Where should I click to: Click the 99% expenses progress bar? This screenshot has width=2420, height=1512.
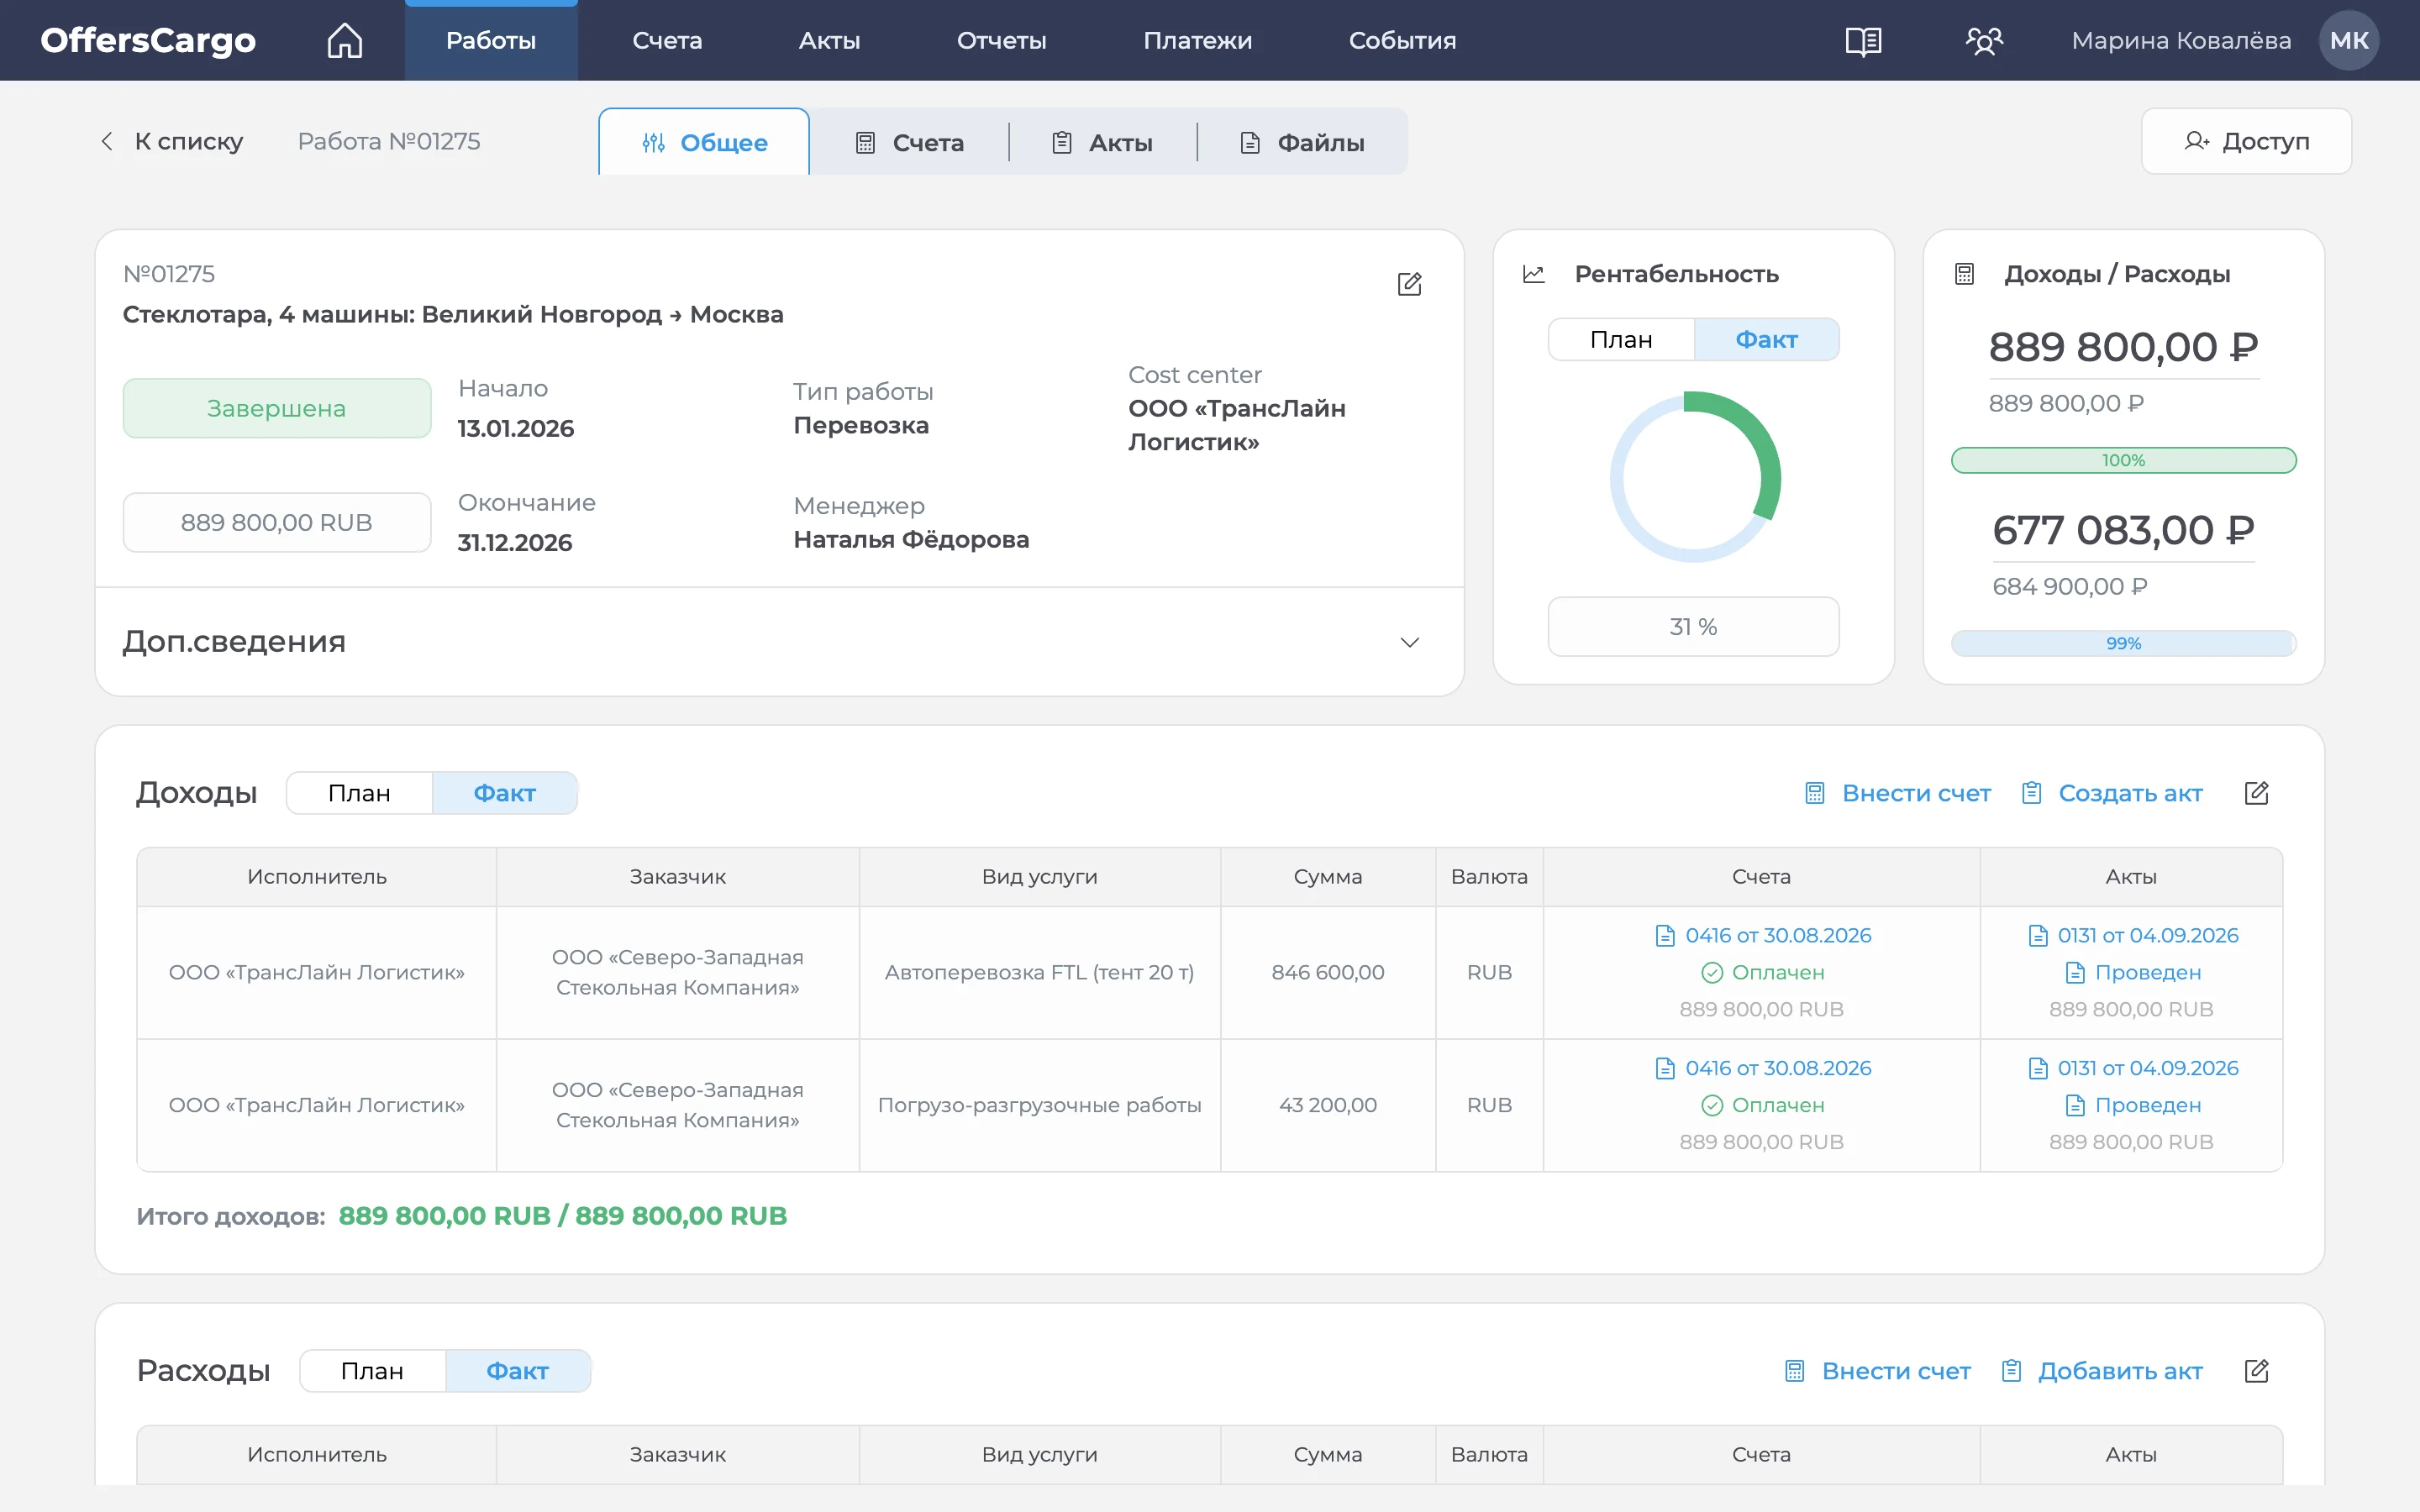[x=2123, y=644]
